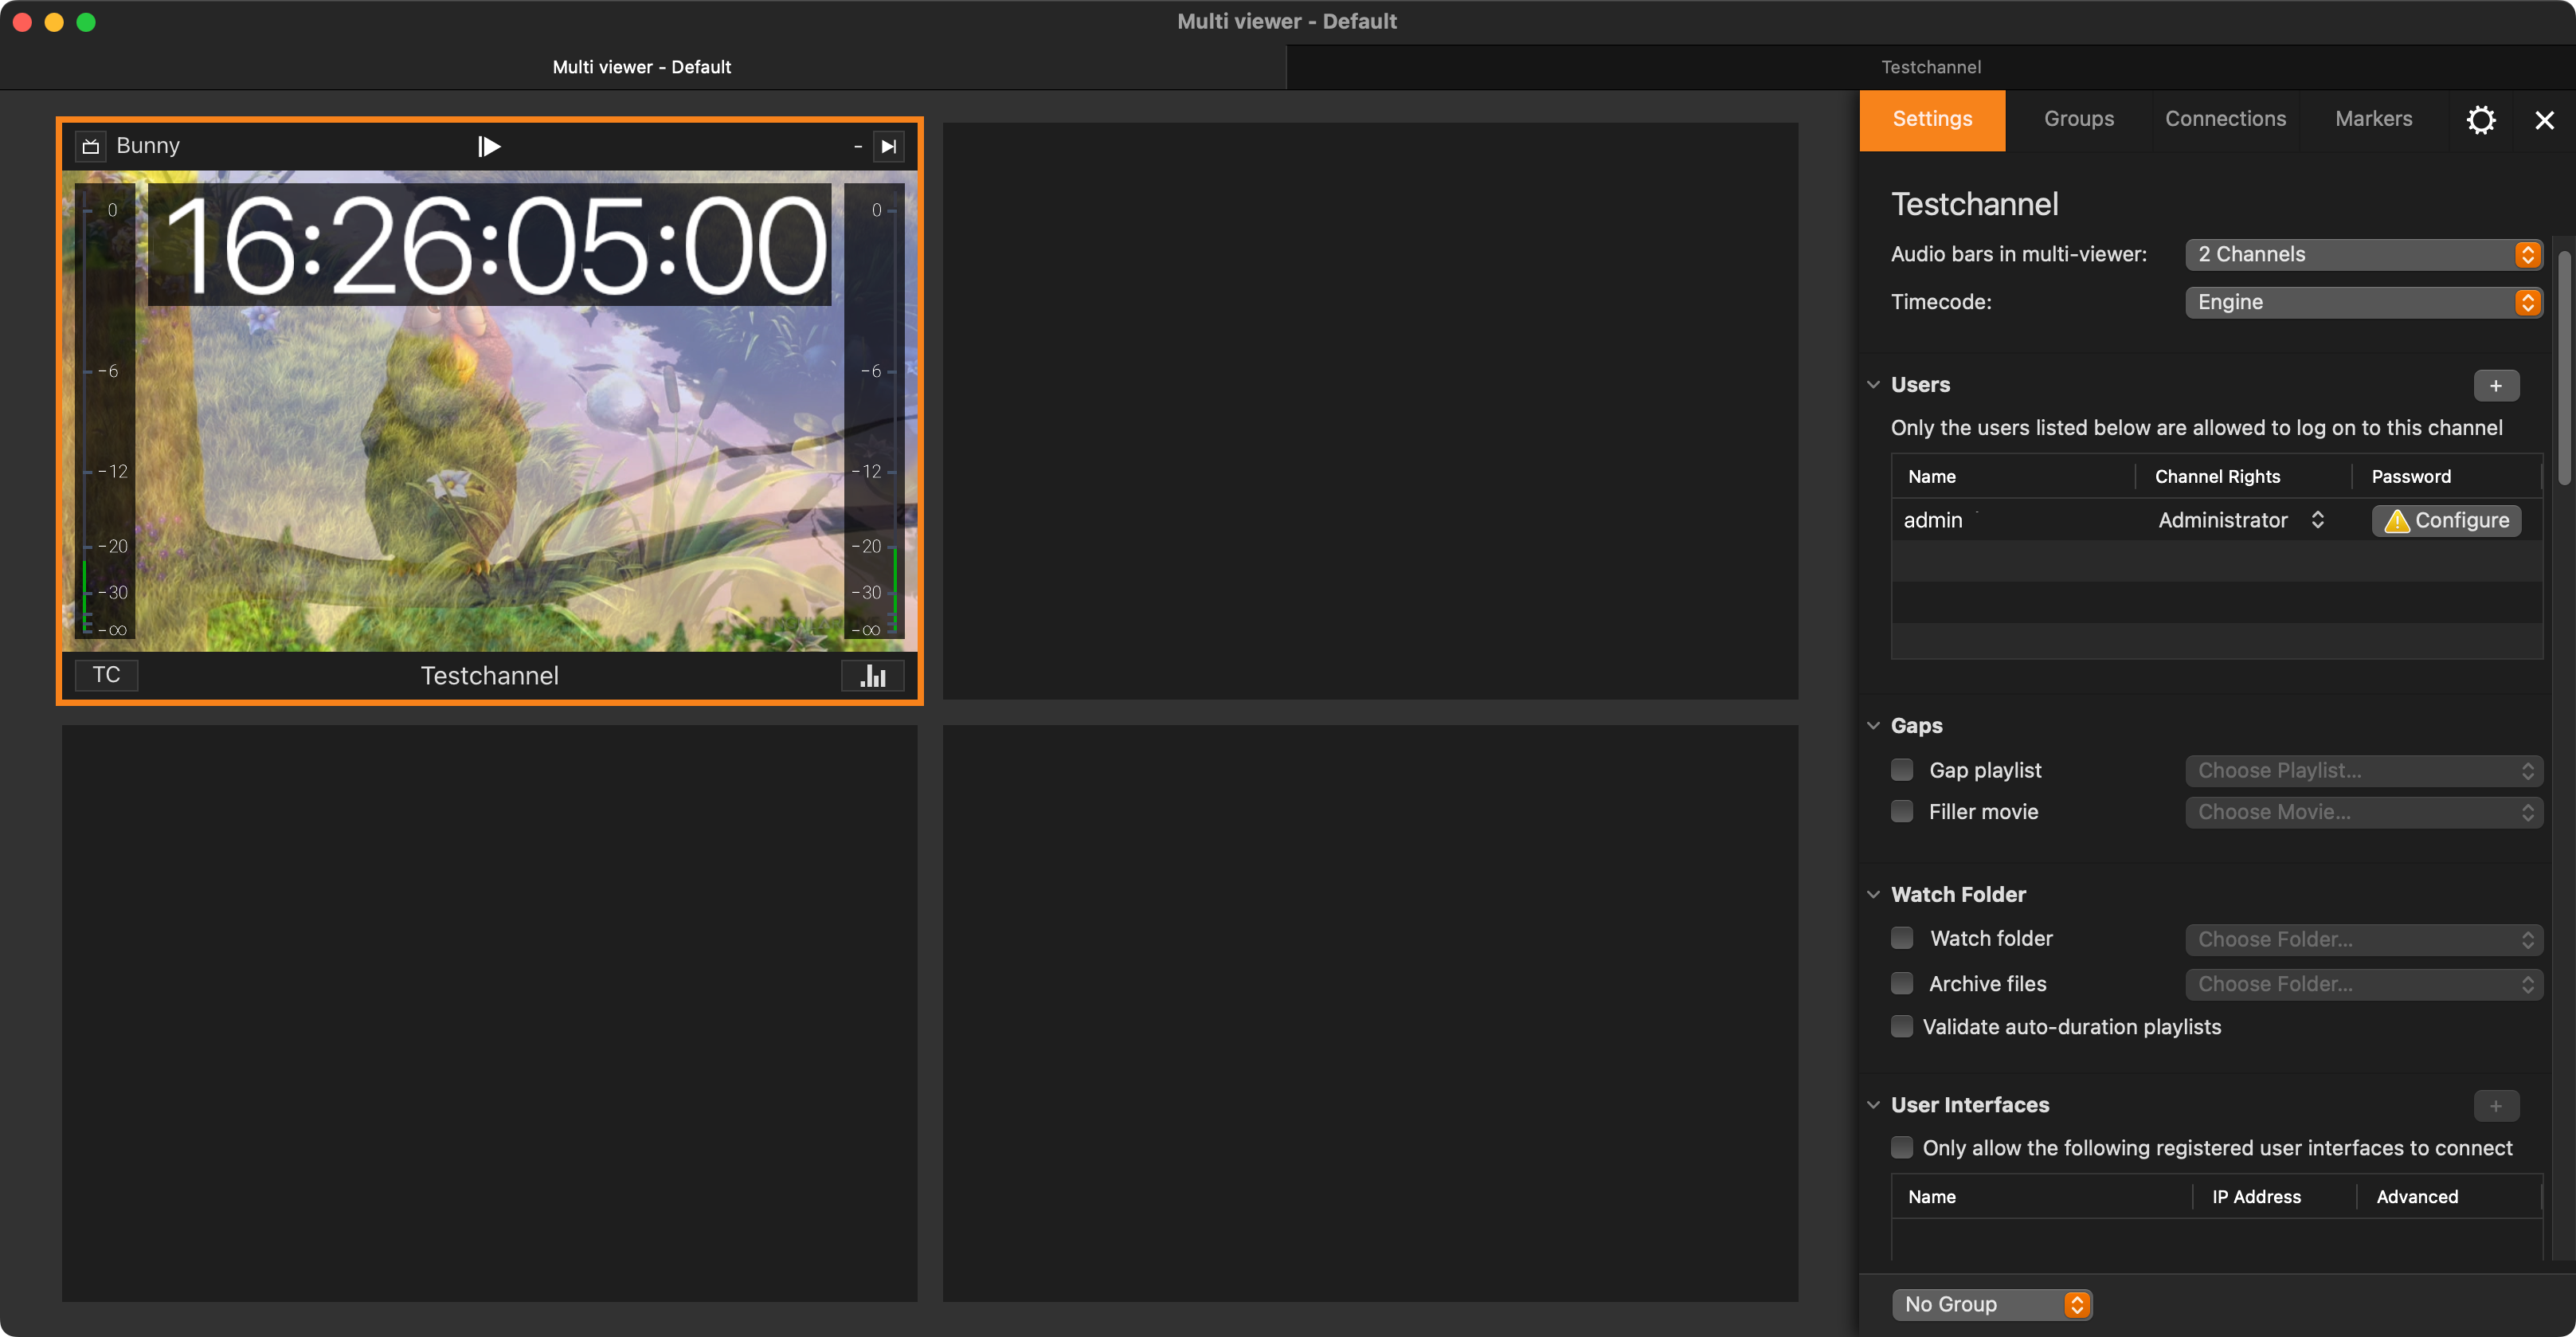This screenshot has width=2576, height=1337.
Task: Skip to next clip in Testchannel viewer
Action: click(888, 146)
